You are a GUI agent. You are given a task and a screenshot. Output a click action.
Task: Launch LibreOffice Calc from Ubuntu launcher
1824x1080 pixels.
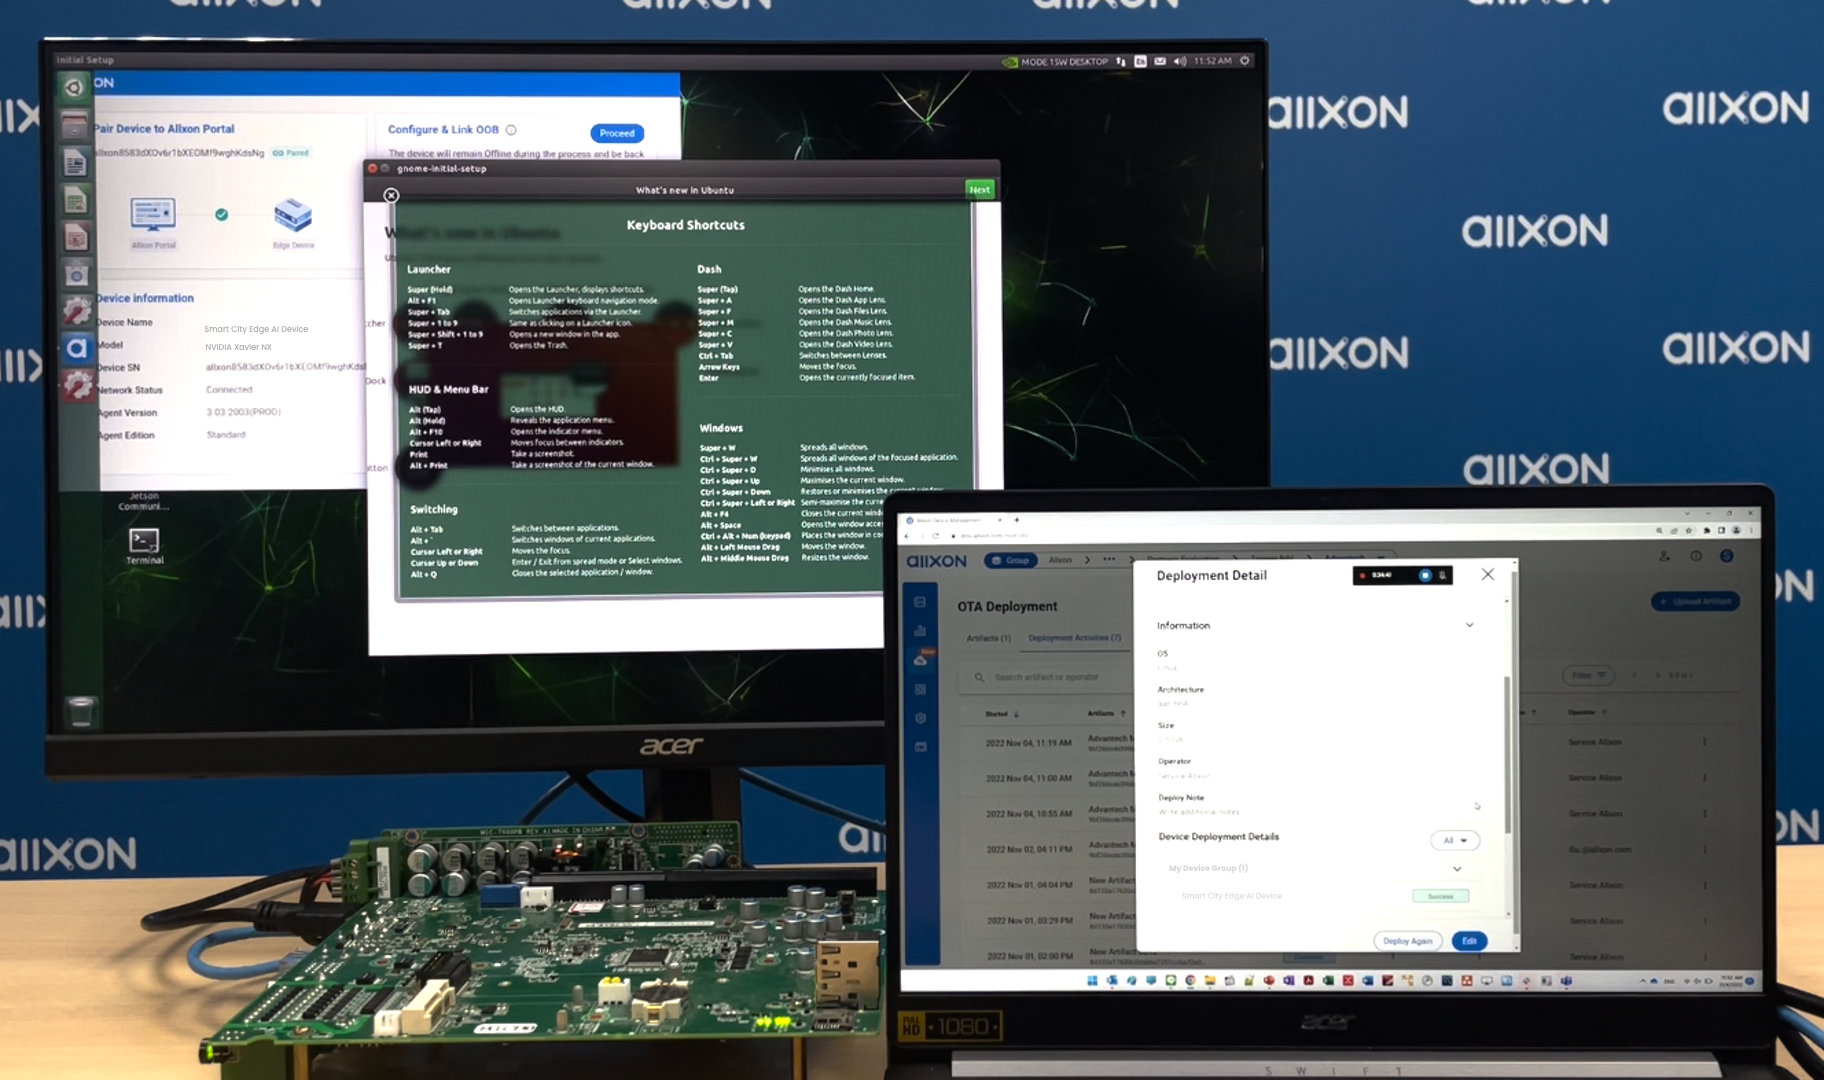click(75, 200)
